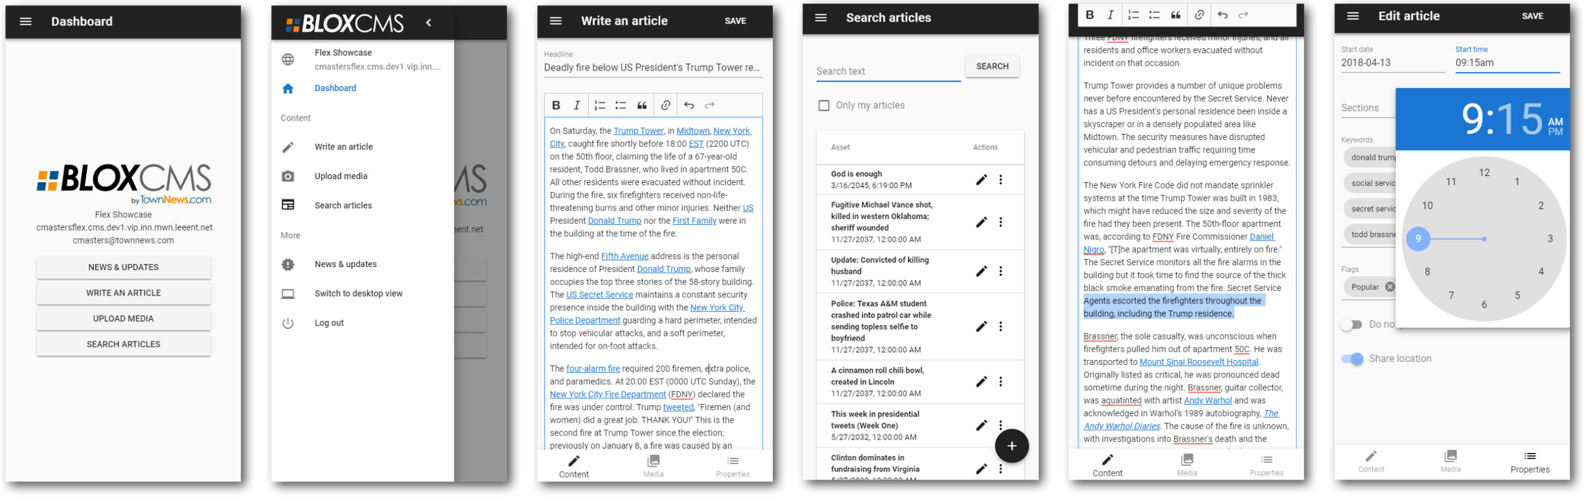The height and width of the screenshot is (500, 1592).
Task: Click edit pencil for 'God is enough' article
Action: [981, 180]
